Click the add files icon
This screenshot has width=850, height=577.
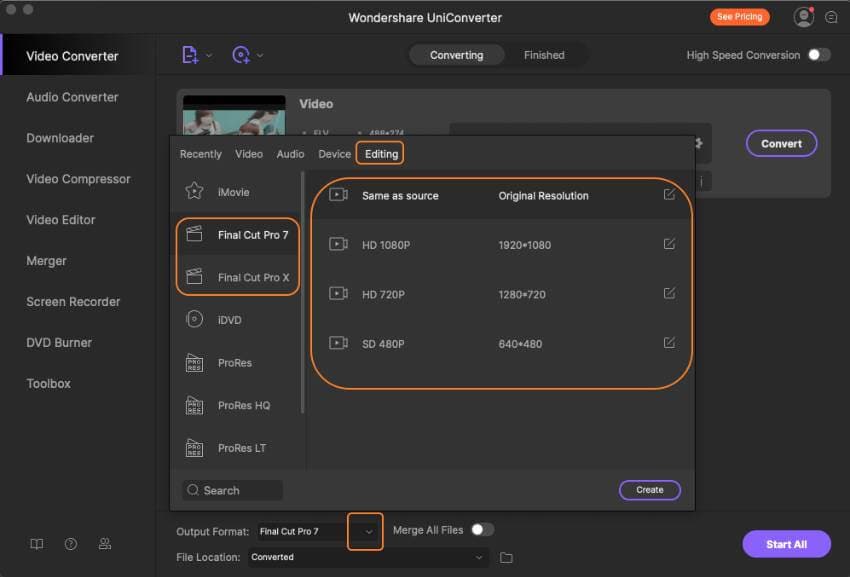190,55
